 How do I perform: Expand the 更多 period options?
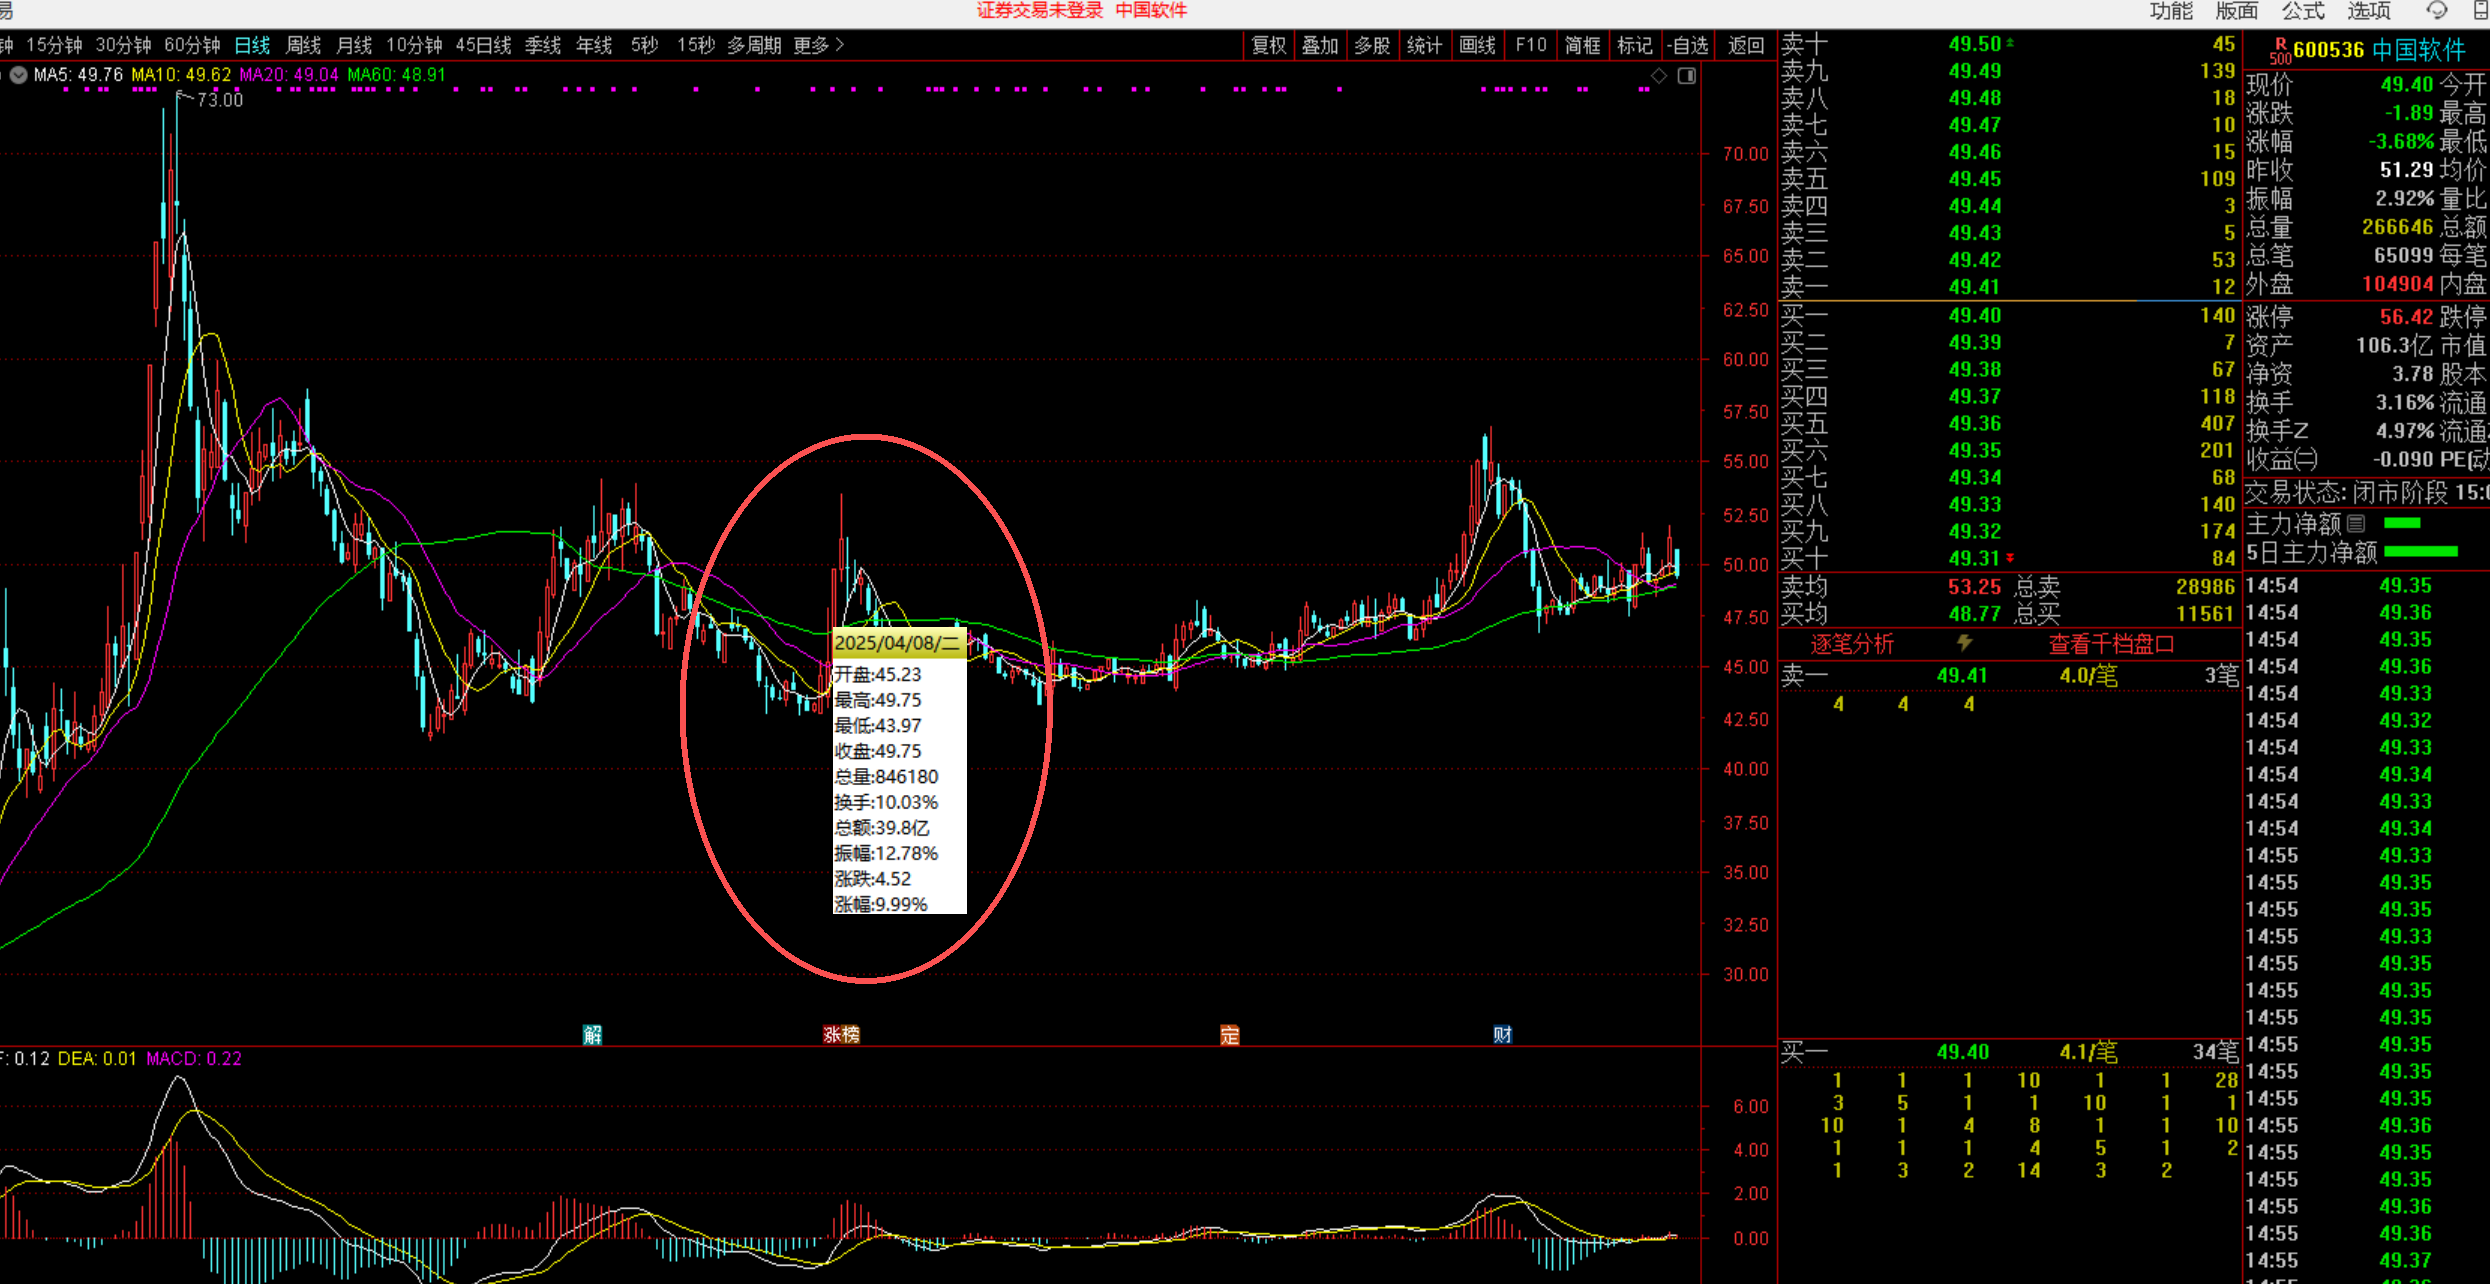point(819,45)
